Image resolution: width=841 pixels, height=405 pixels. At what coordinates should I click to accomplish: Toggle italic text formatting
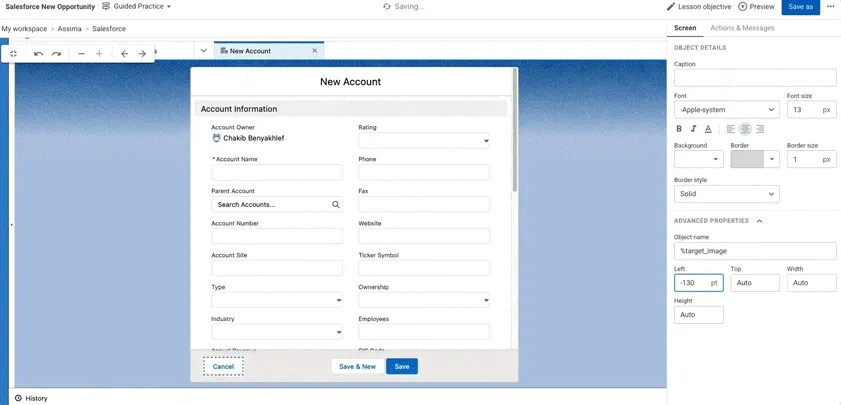point(693,129)
